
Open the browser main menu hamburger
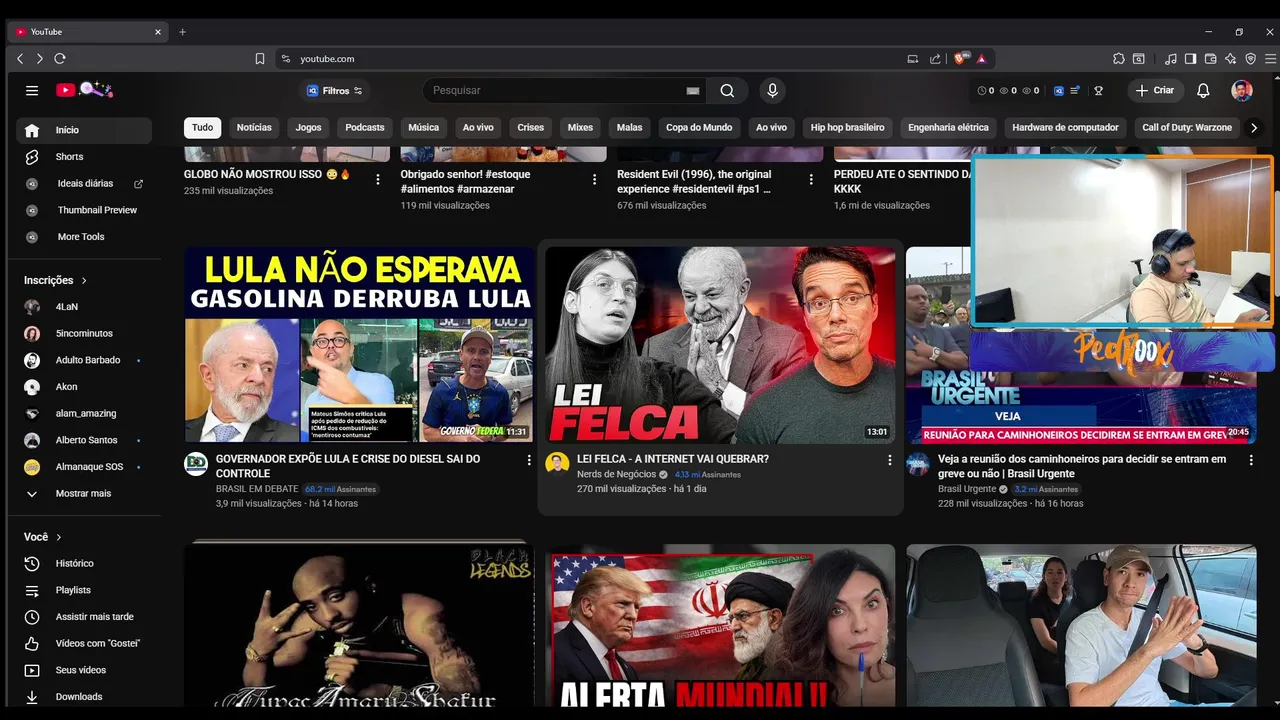point(1270,59)
